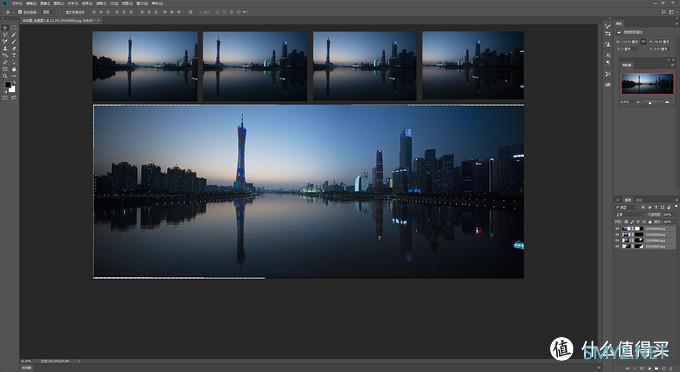Open the Layers panel flyout menu
The height and width of the screenshot is (372, 680).
[676, 200]
